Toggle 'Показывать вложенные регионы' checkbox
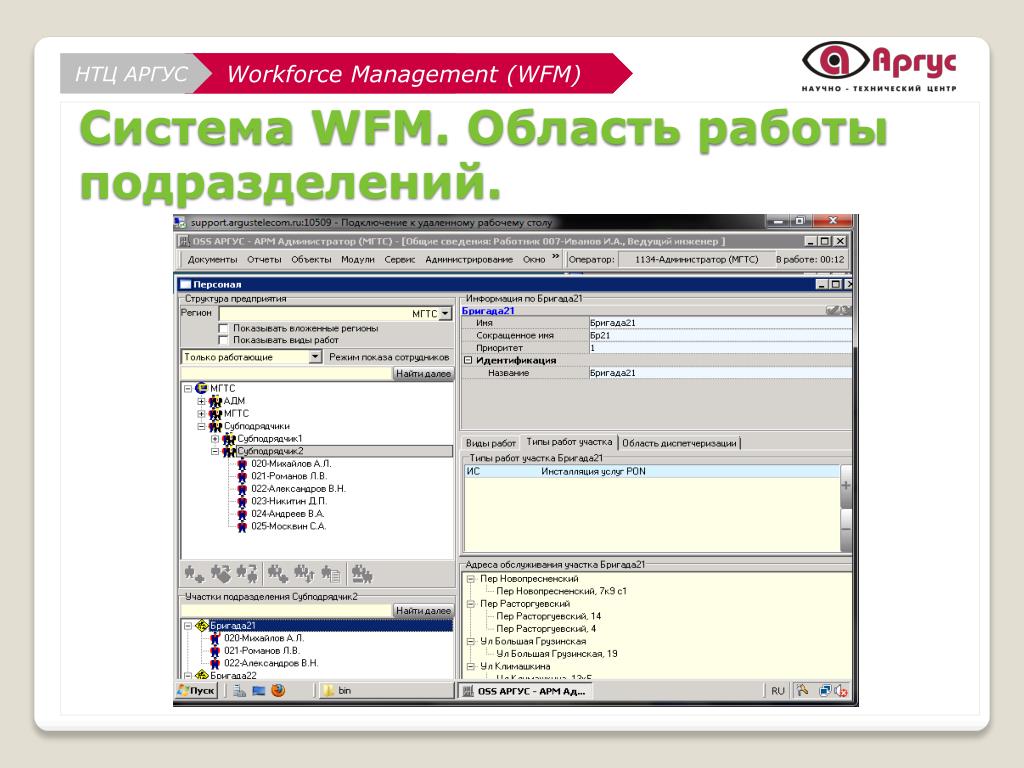The width and height of the screenshot is (1024, 768). (x=223, y=328)
